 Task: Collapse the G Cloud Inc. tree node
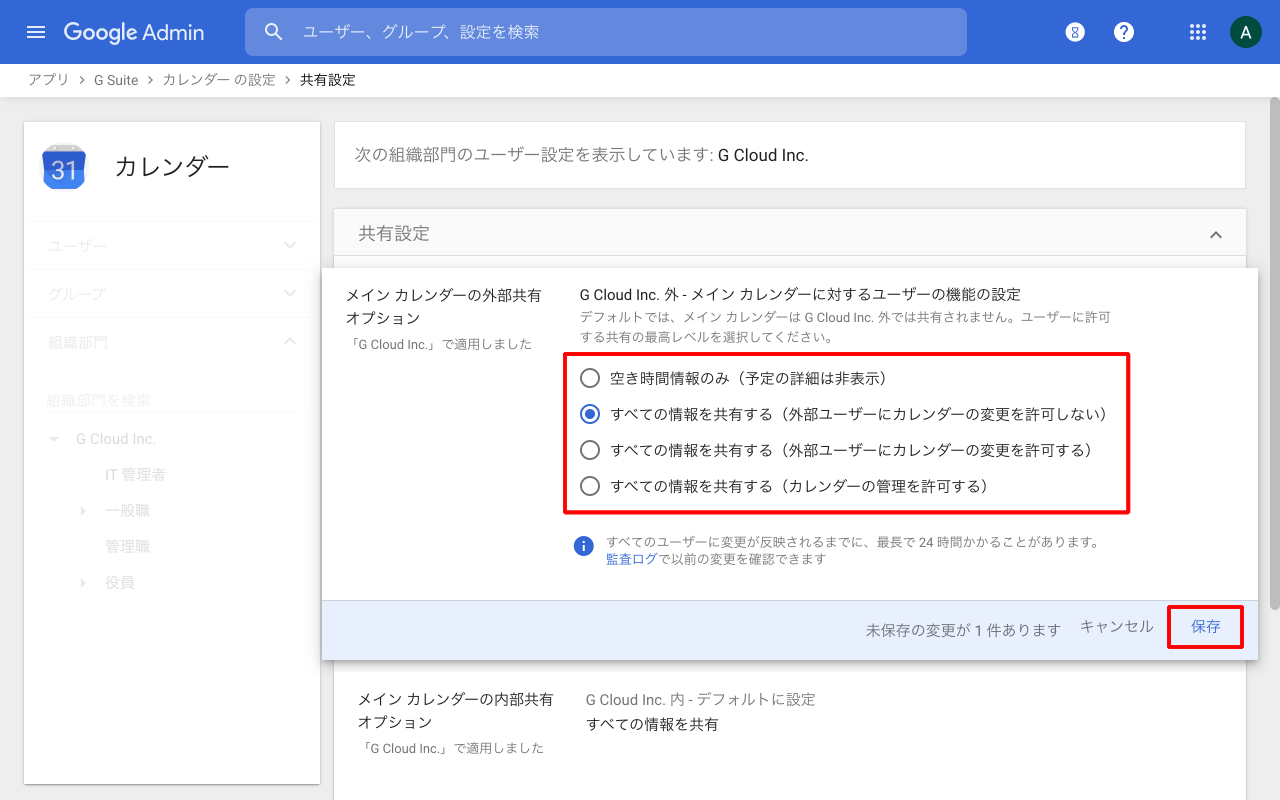point(54,439)
